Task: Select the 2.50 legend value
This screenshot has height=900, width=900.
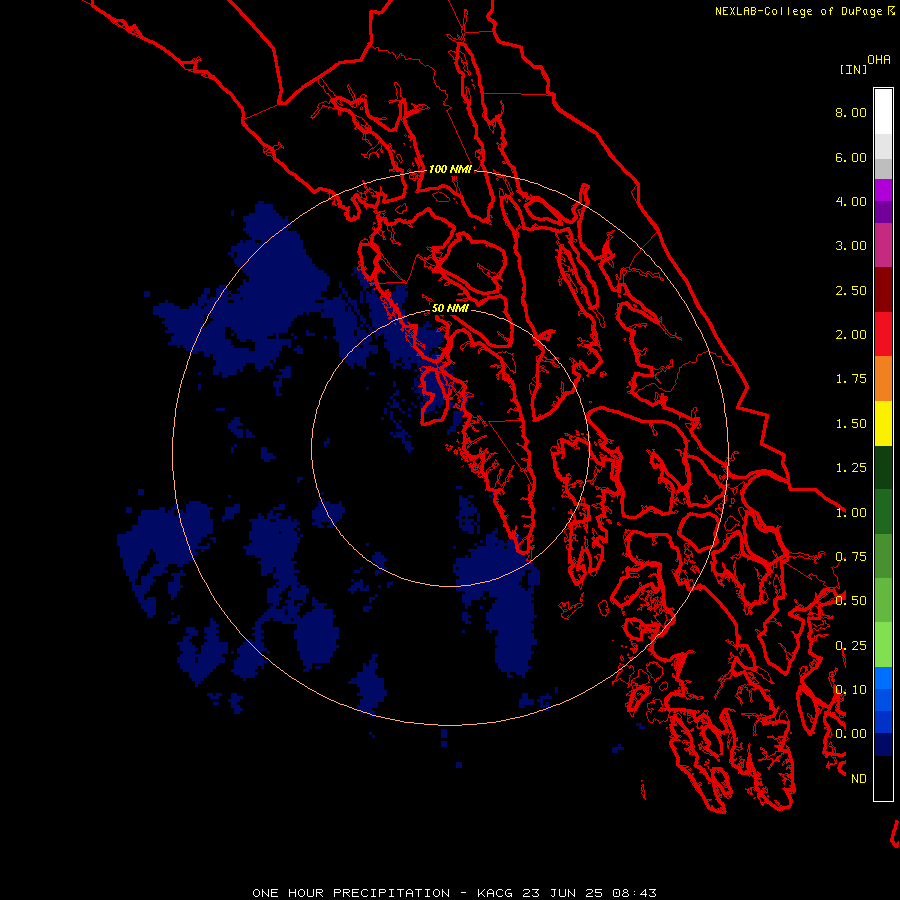Action: 851,290
